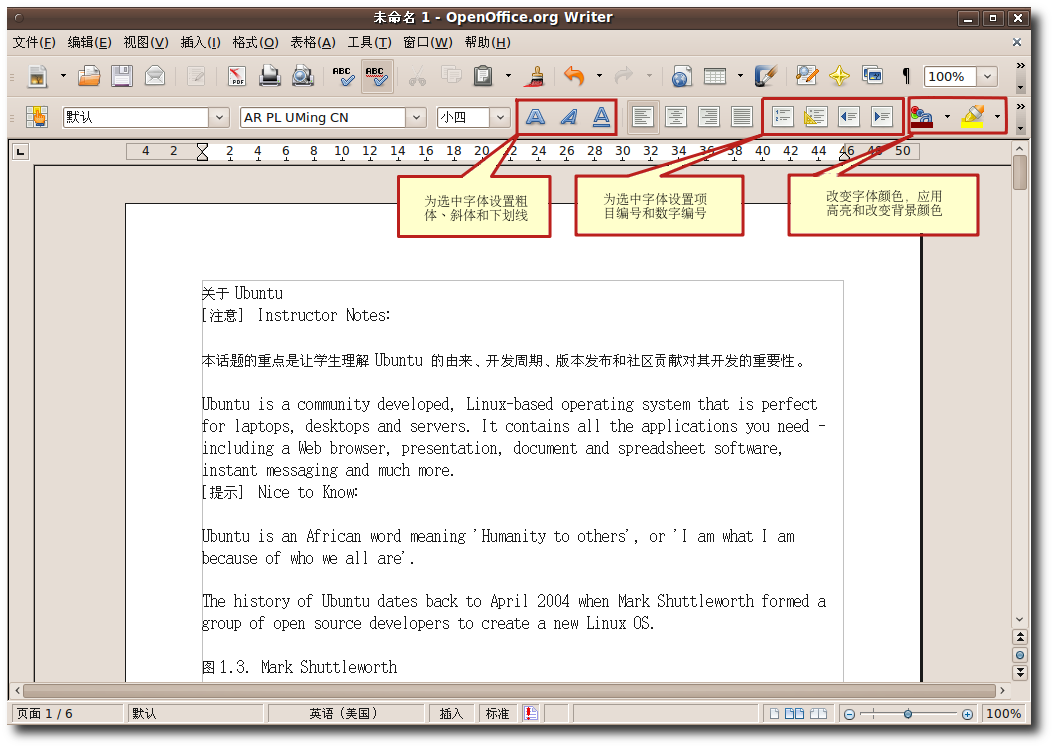
Task: Open the zoom percentage dropdown in toolbar
Action: coord(987,77)
